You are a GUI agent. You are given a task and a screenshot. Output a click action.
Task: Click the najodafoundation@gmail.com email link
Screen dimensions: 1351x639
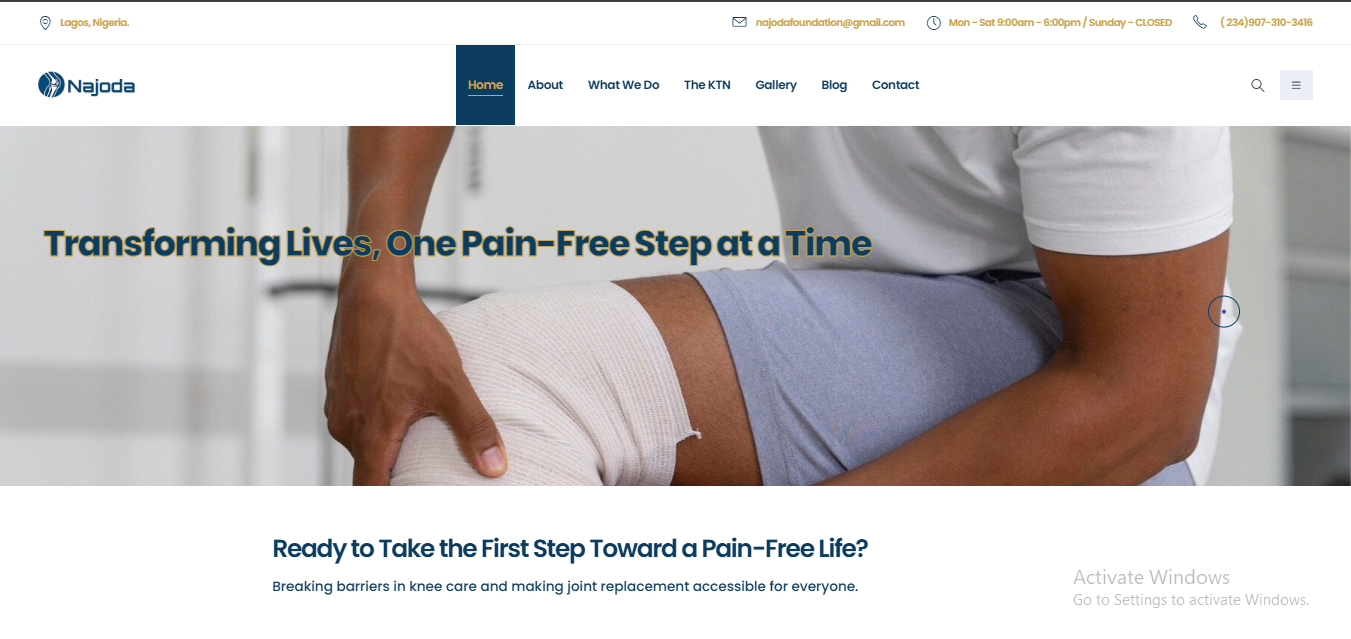(x=830, y=22)
